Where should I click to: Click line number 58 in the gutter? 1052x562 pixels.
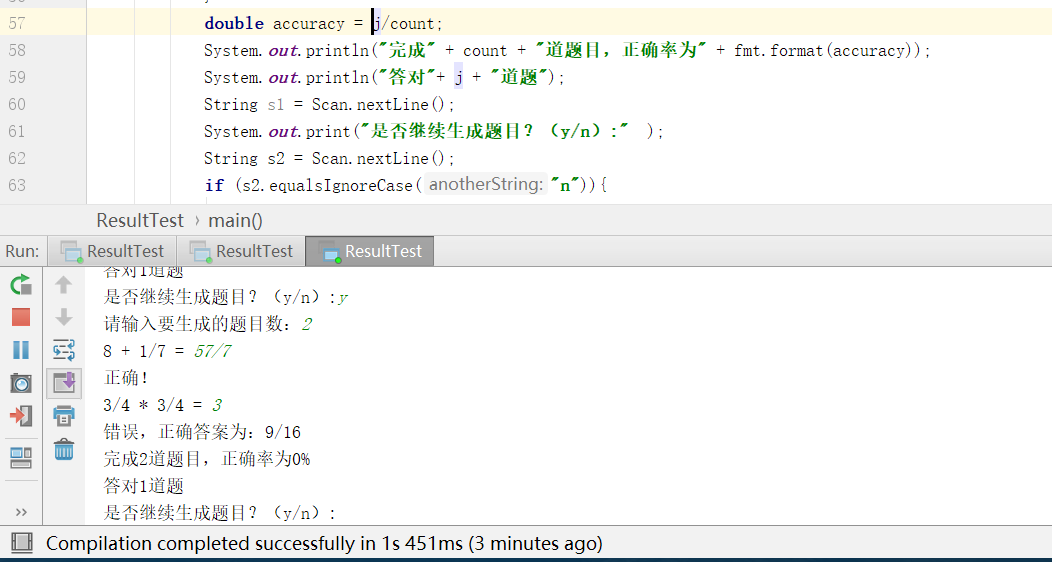(17, 50)
